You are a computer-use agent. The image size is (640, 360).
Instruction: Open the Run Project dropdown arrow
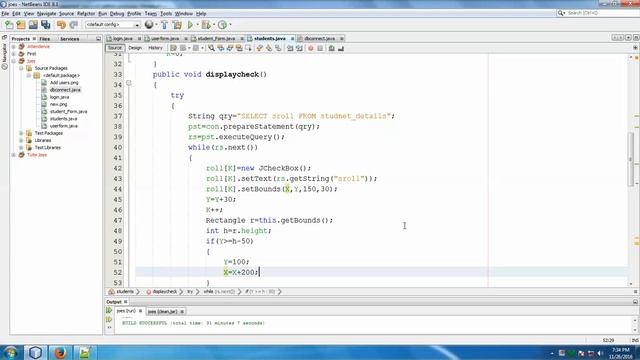coord(198,25)
